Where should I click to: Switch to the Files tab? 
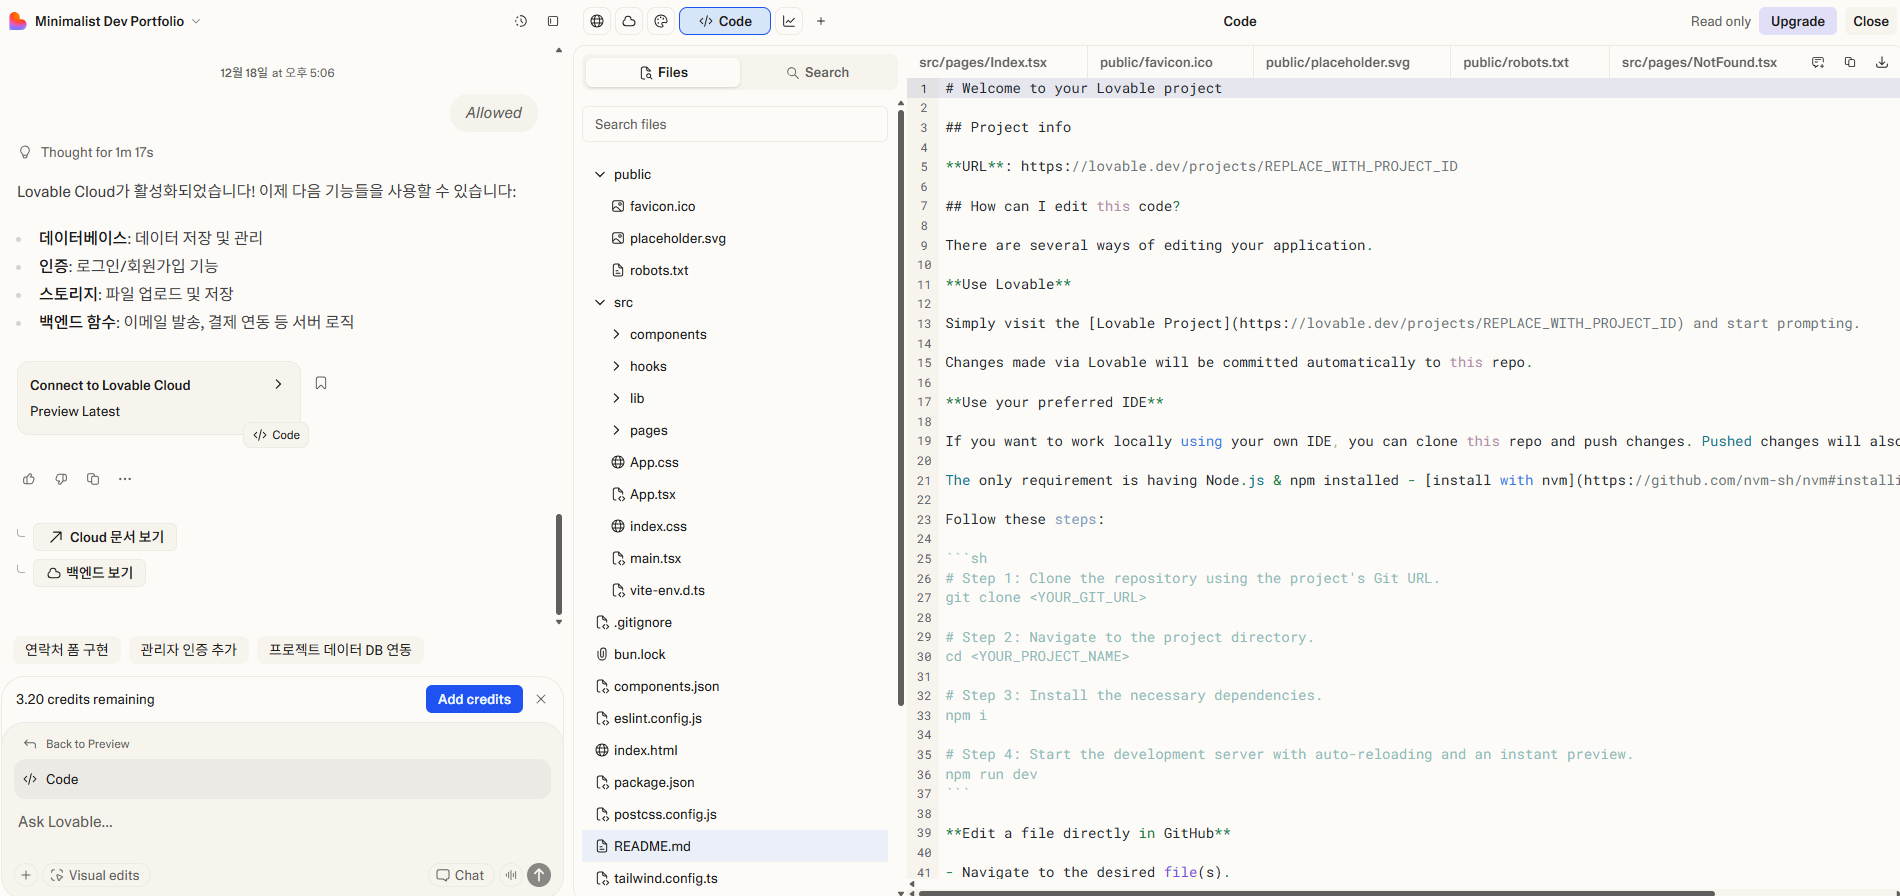point(663,72)
